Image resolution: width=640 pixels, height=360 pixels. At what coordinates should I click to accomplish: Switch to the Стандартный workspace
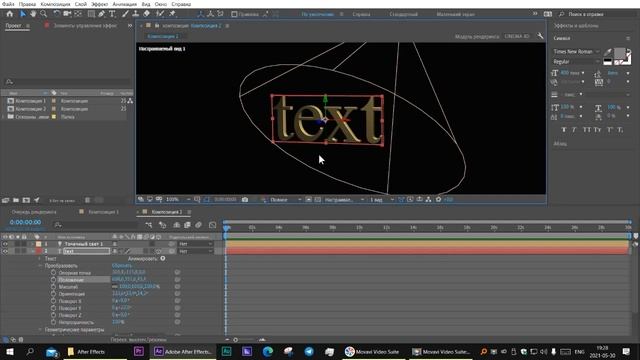click(403, 14)
